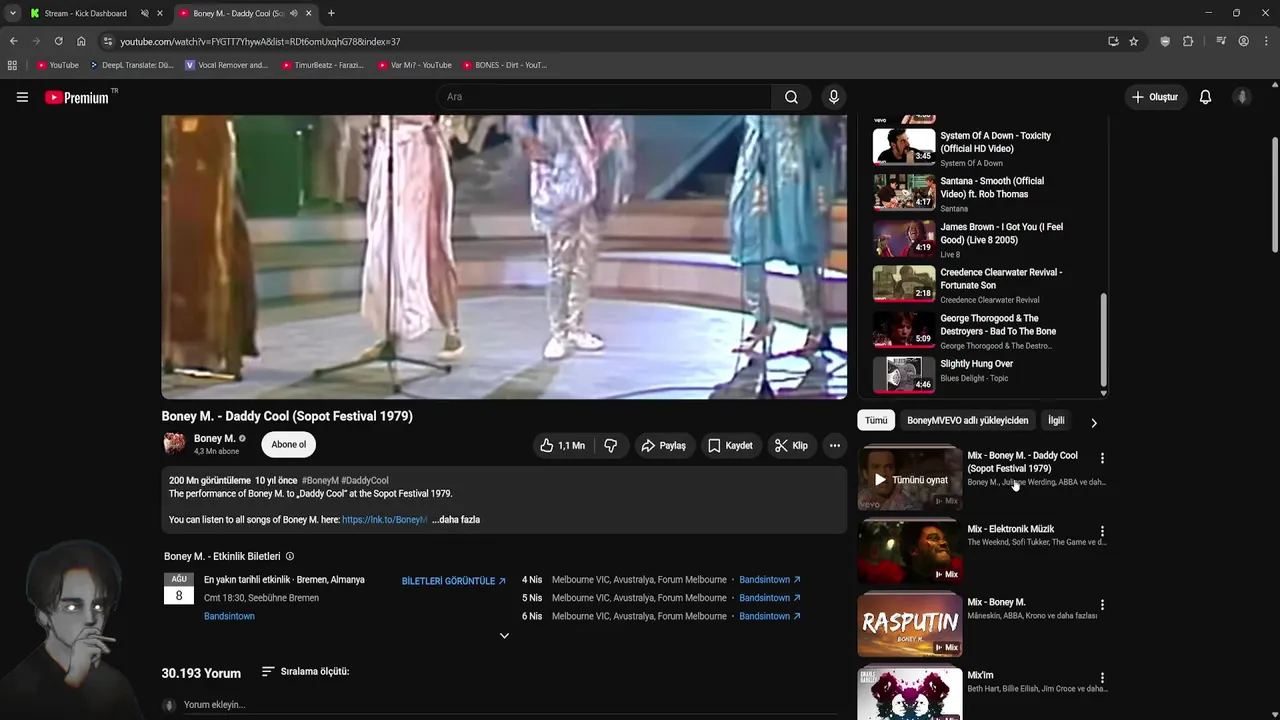Open Bandsintown link for 4 Nis event
This screenshot has height=720, width=1280.
pyautogui.click(x=770, y=580)
